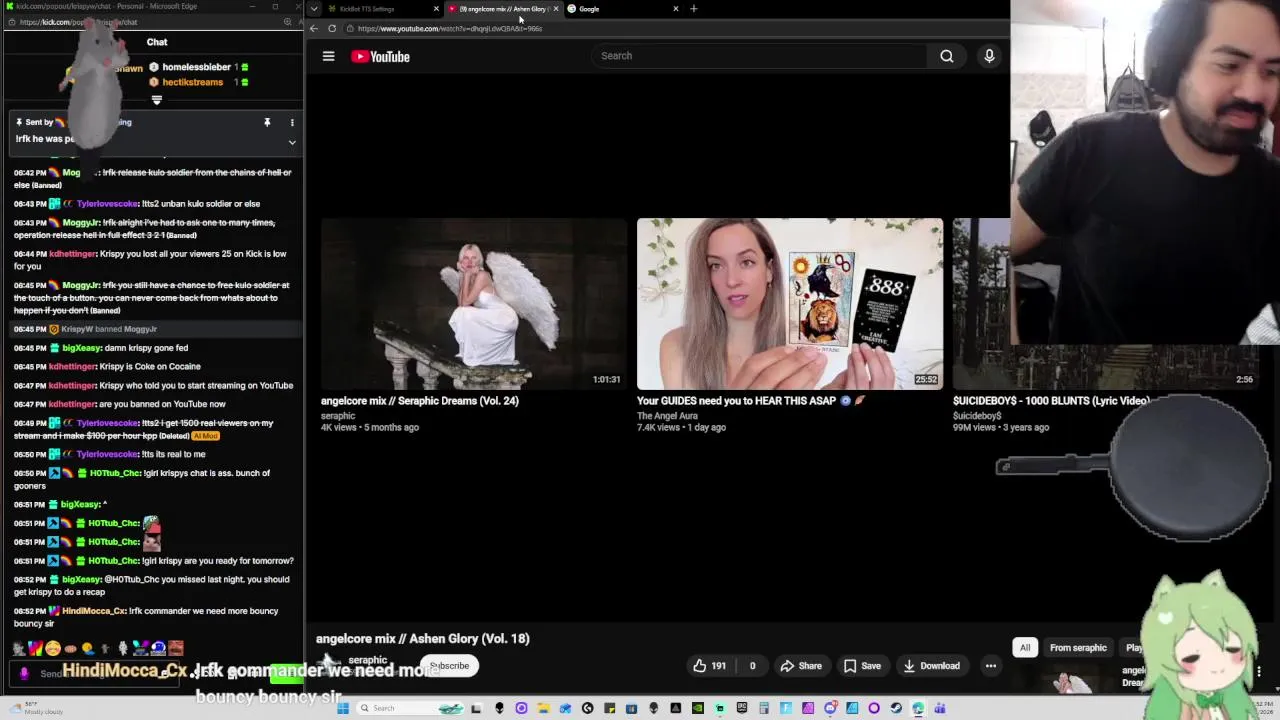Expand the tab search dropdown chevron

click(x=314, y=9)
